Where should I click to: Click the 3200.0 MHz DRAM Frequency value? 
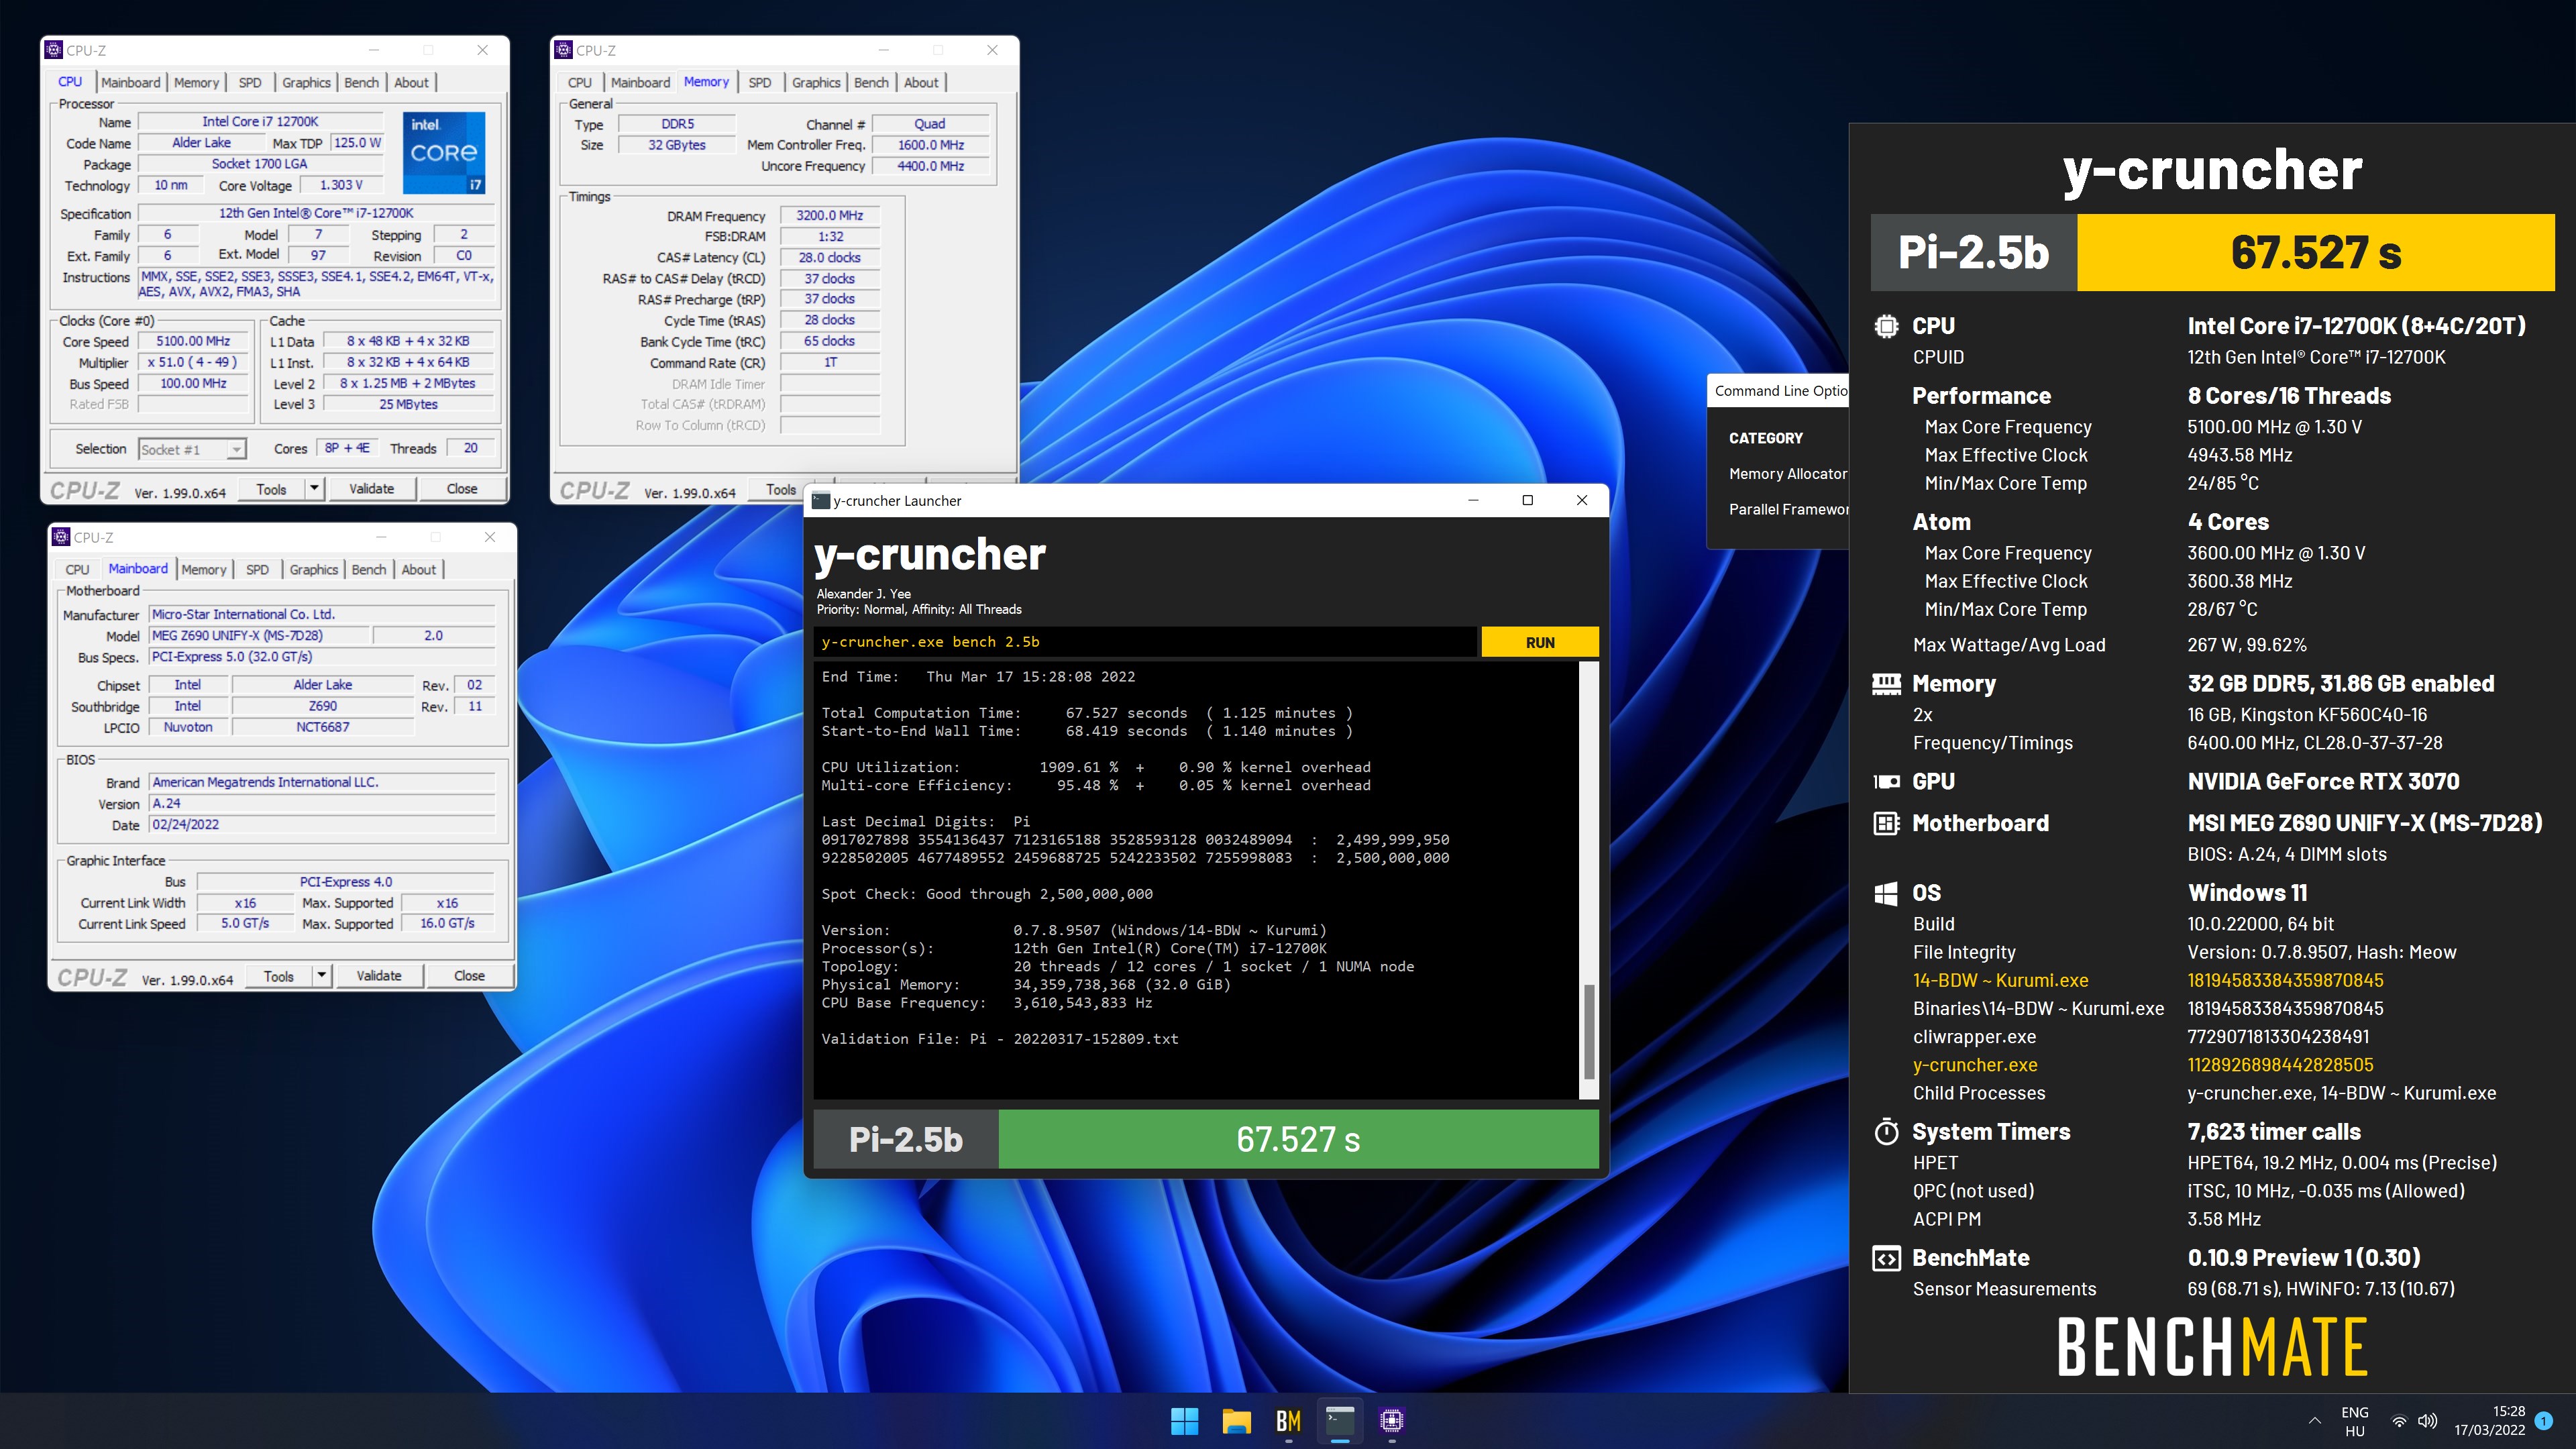pos(829,215)
